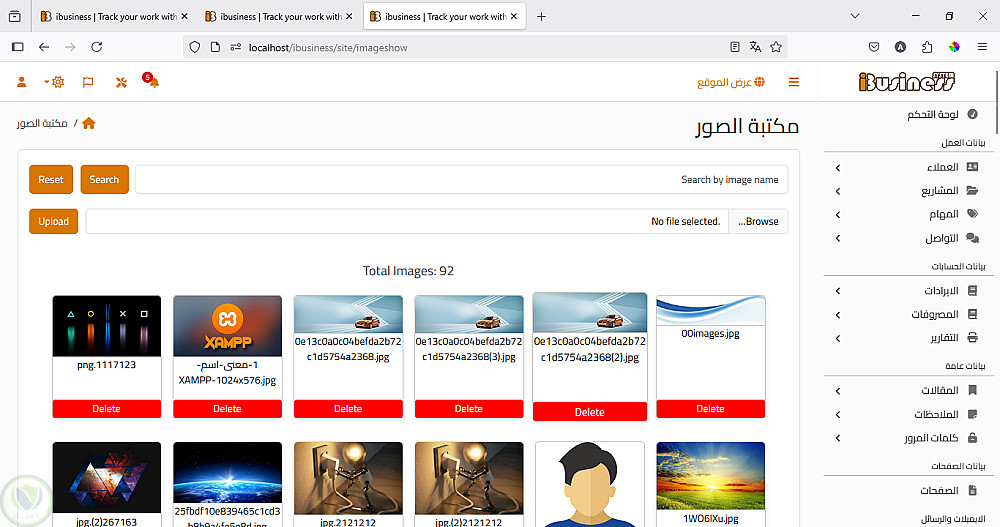This screenshot has width=1000, height=527.
Task: Click the Upload button
Action: tap(54, 221)
